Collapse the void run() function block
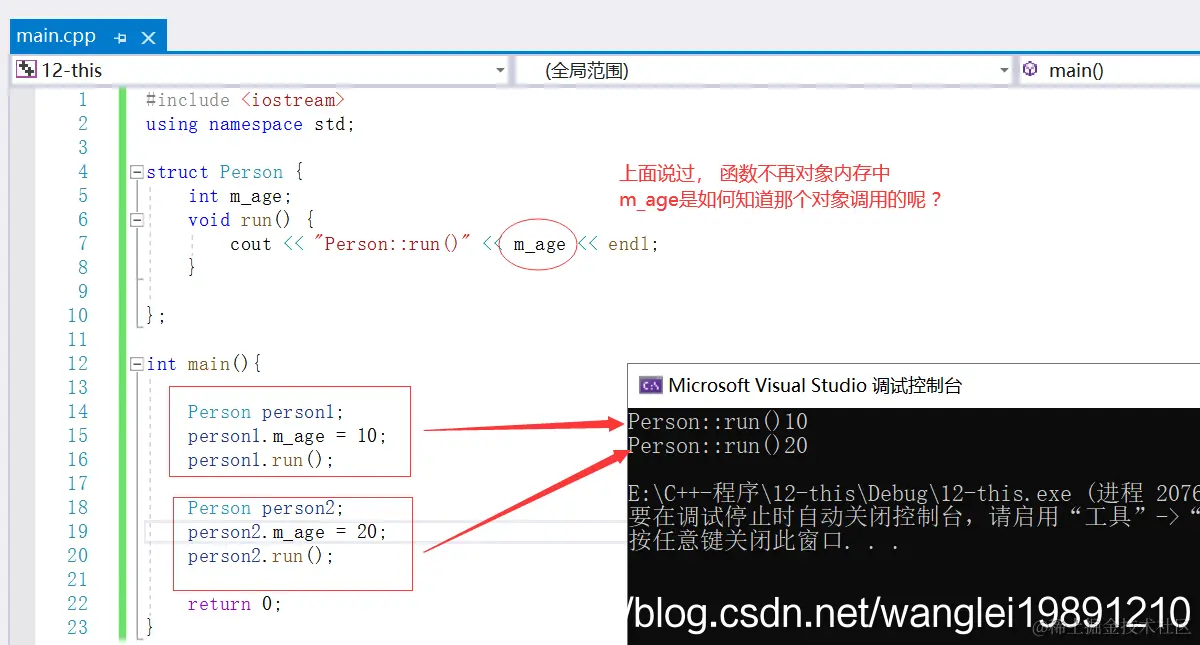This screenshot has height=645, width=1200. coord(137,220)
